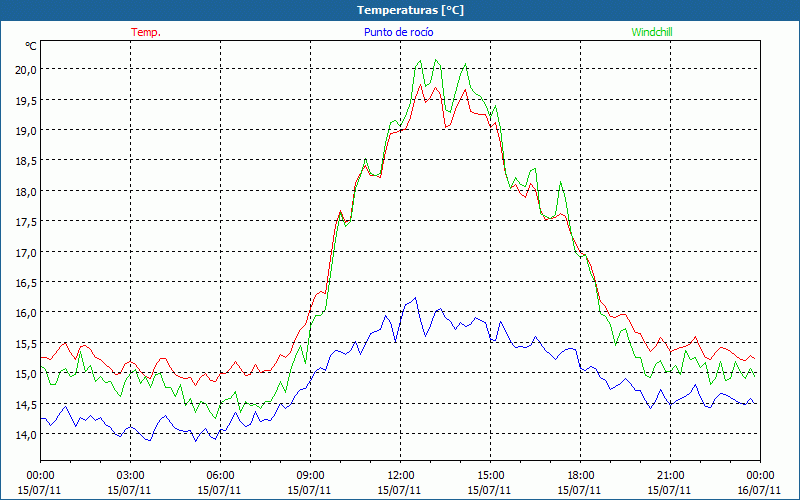Click the 18:00 time axis label
800x500 pixels.
tap(580, 476)
